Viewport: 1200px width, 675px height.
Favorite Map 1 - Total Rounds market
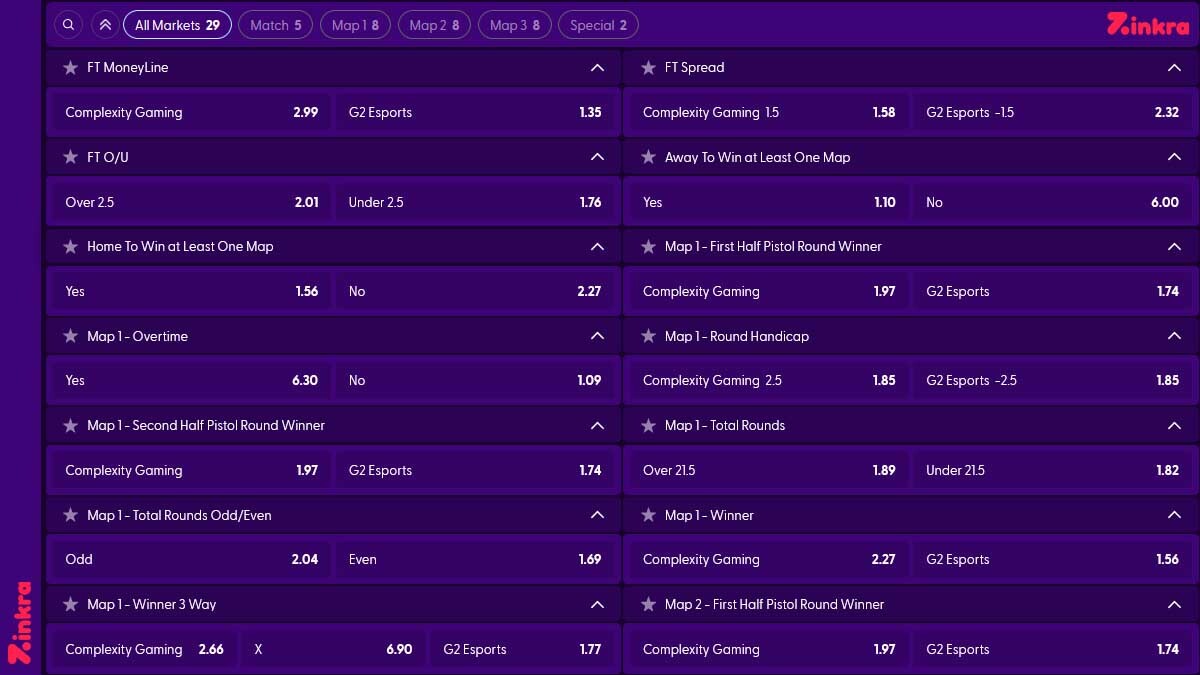click(x=648, y=425)
